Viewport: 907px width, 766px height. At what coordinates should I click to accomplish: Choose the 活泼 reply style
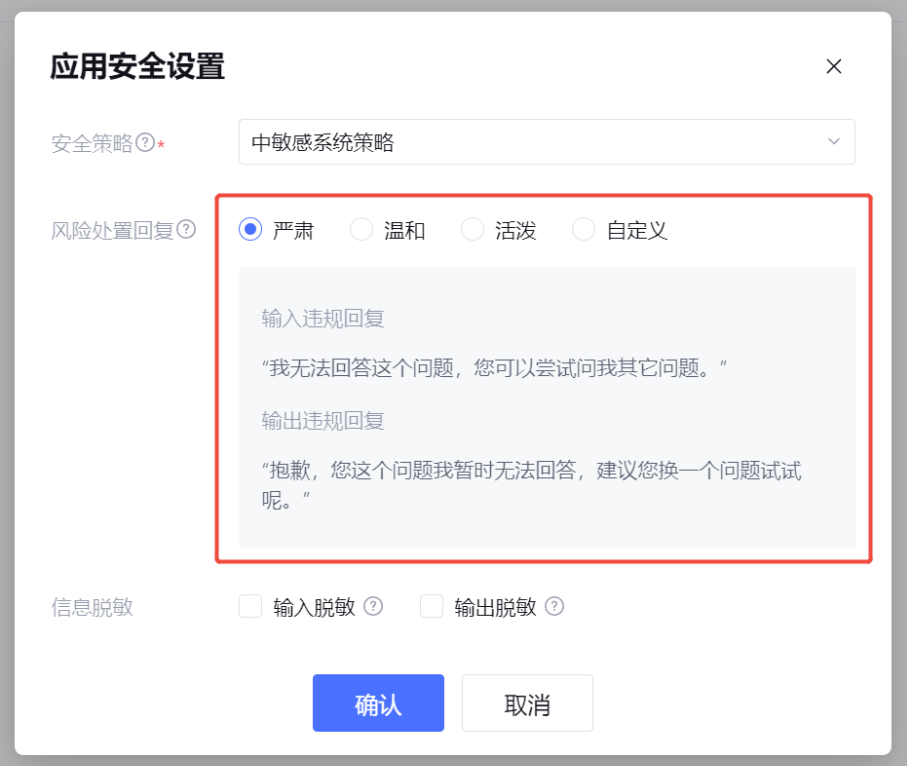point(473,230)
